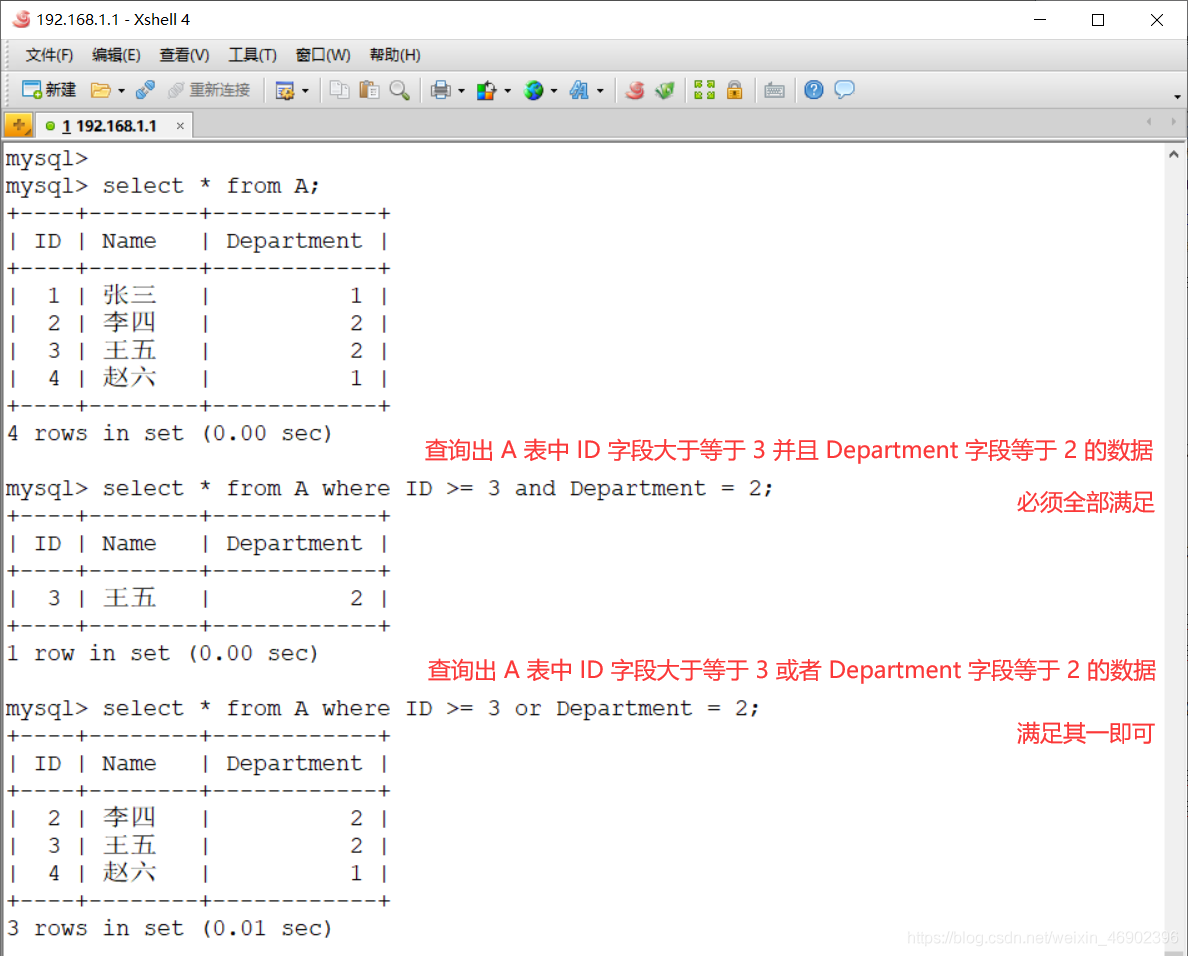
Task: Lock the session using the padlock icon
Action: click(x=735, y=90)
